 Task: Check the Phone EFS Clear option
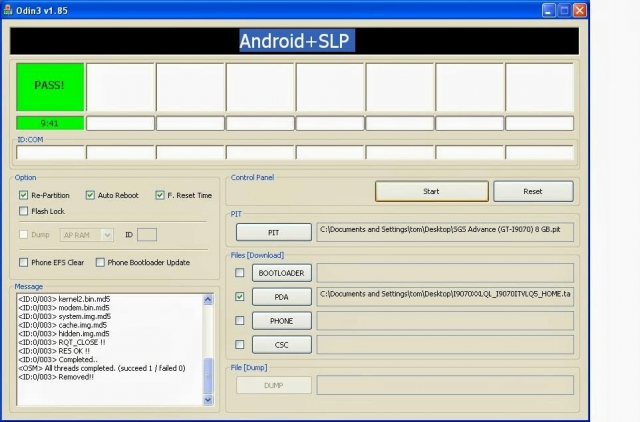[24, 262]
